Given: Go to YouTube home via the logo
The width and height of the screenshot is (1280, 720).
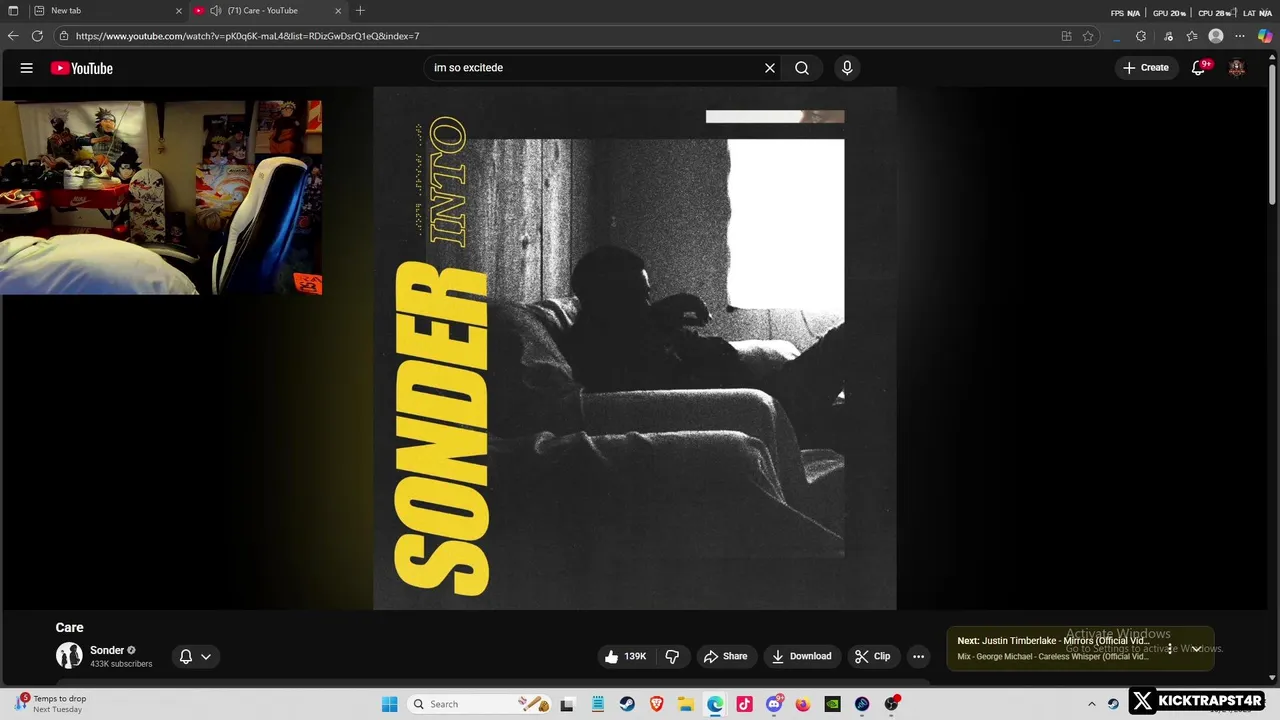Looking at the screenshot, I should click(82, 68).
